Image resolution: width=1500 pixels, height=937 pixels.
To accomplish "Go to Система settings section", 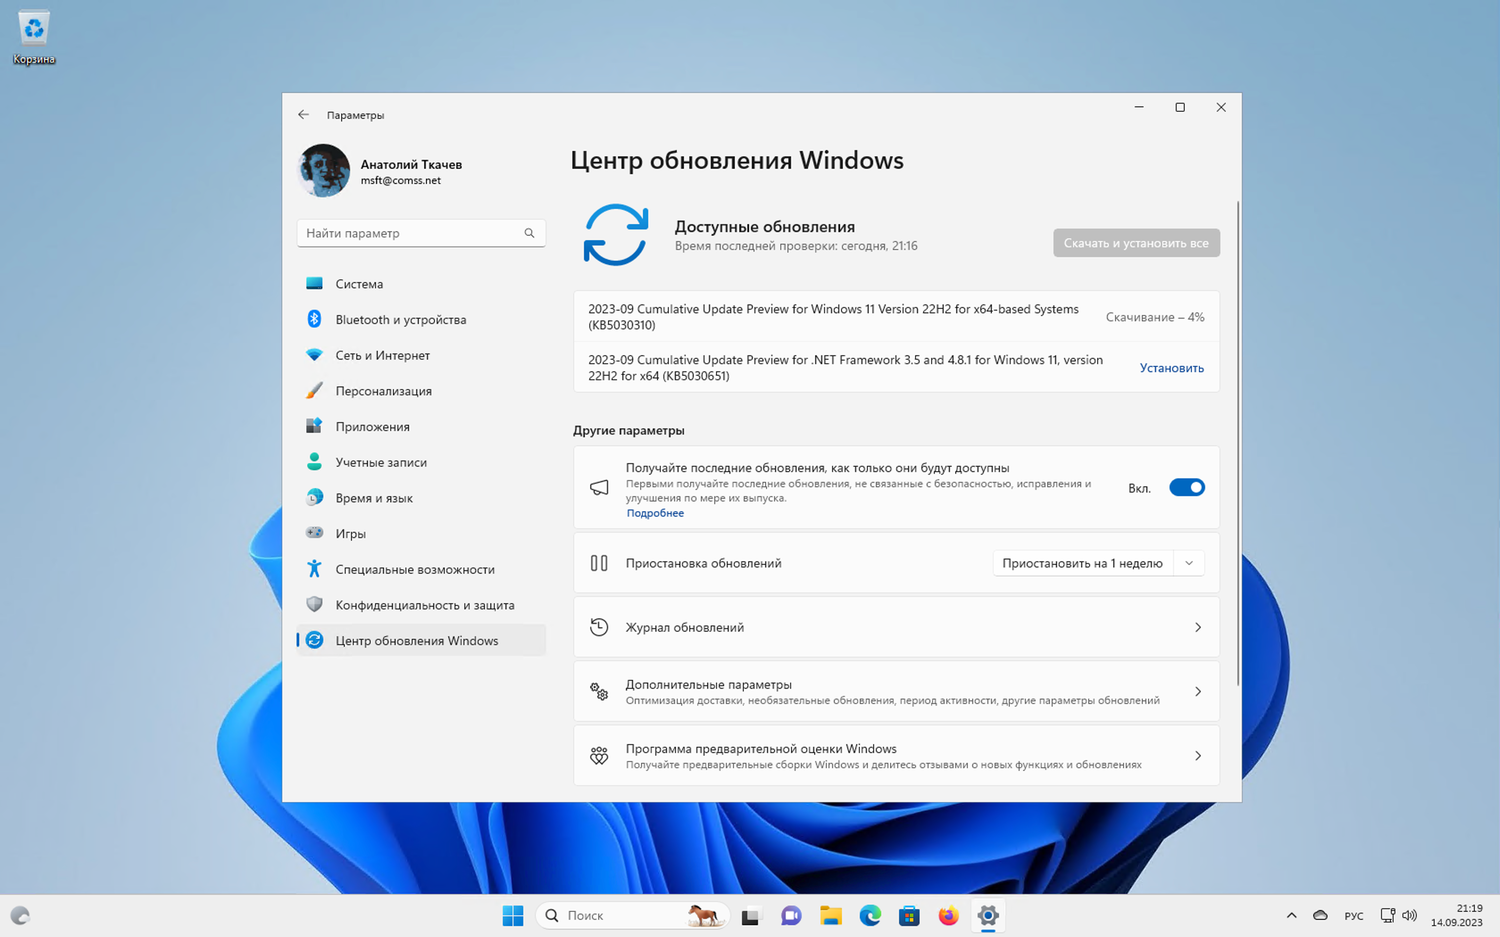I will point(421,284).
